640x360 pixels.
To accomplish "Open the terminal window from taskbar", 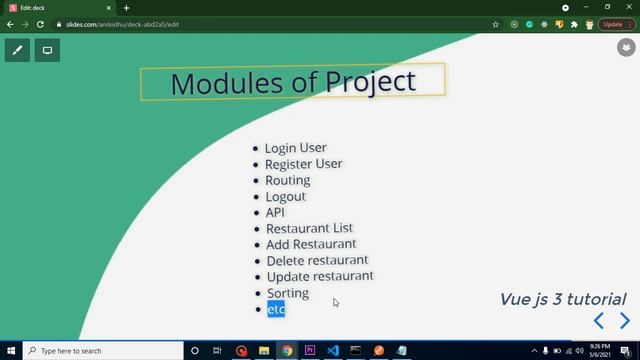I will point(356,351).
